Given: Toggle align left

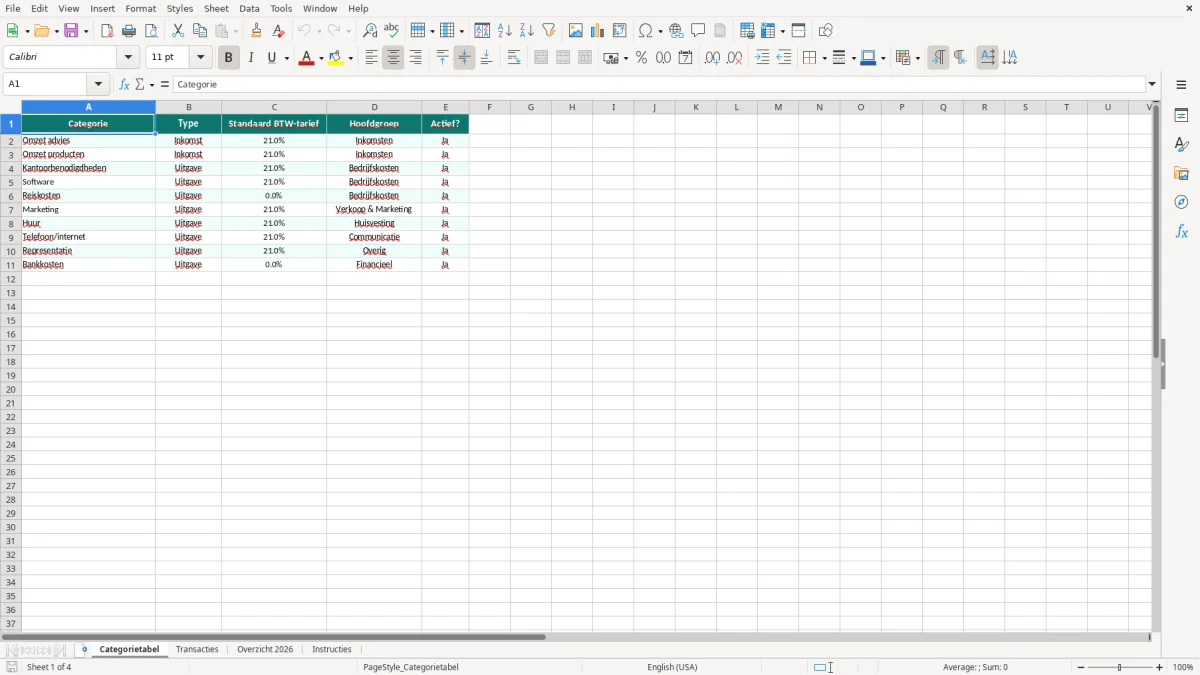Looking at the screenshot, I should click(371, 58).
